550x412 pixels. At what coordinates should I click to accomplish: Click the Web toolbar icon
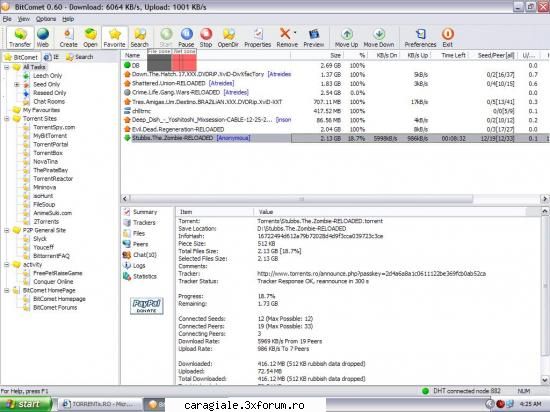pos(43,37)
